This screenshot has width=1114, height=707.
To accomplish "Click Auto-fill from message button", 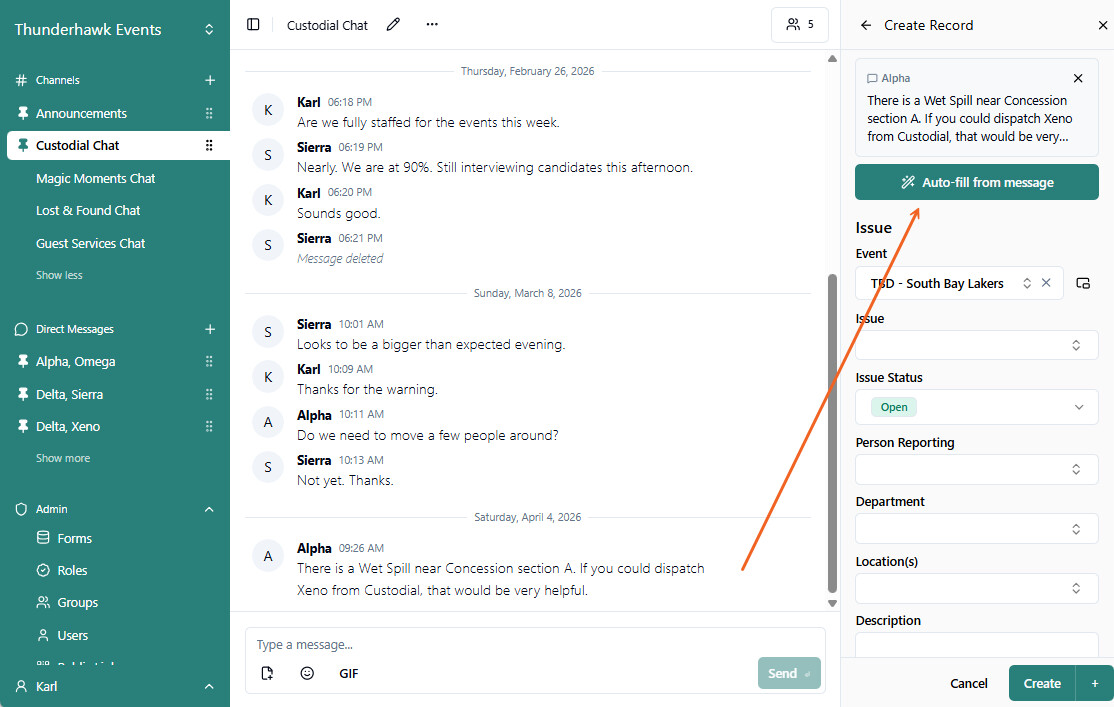I will pos(977,182).
